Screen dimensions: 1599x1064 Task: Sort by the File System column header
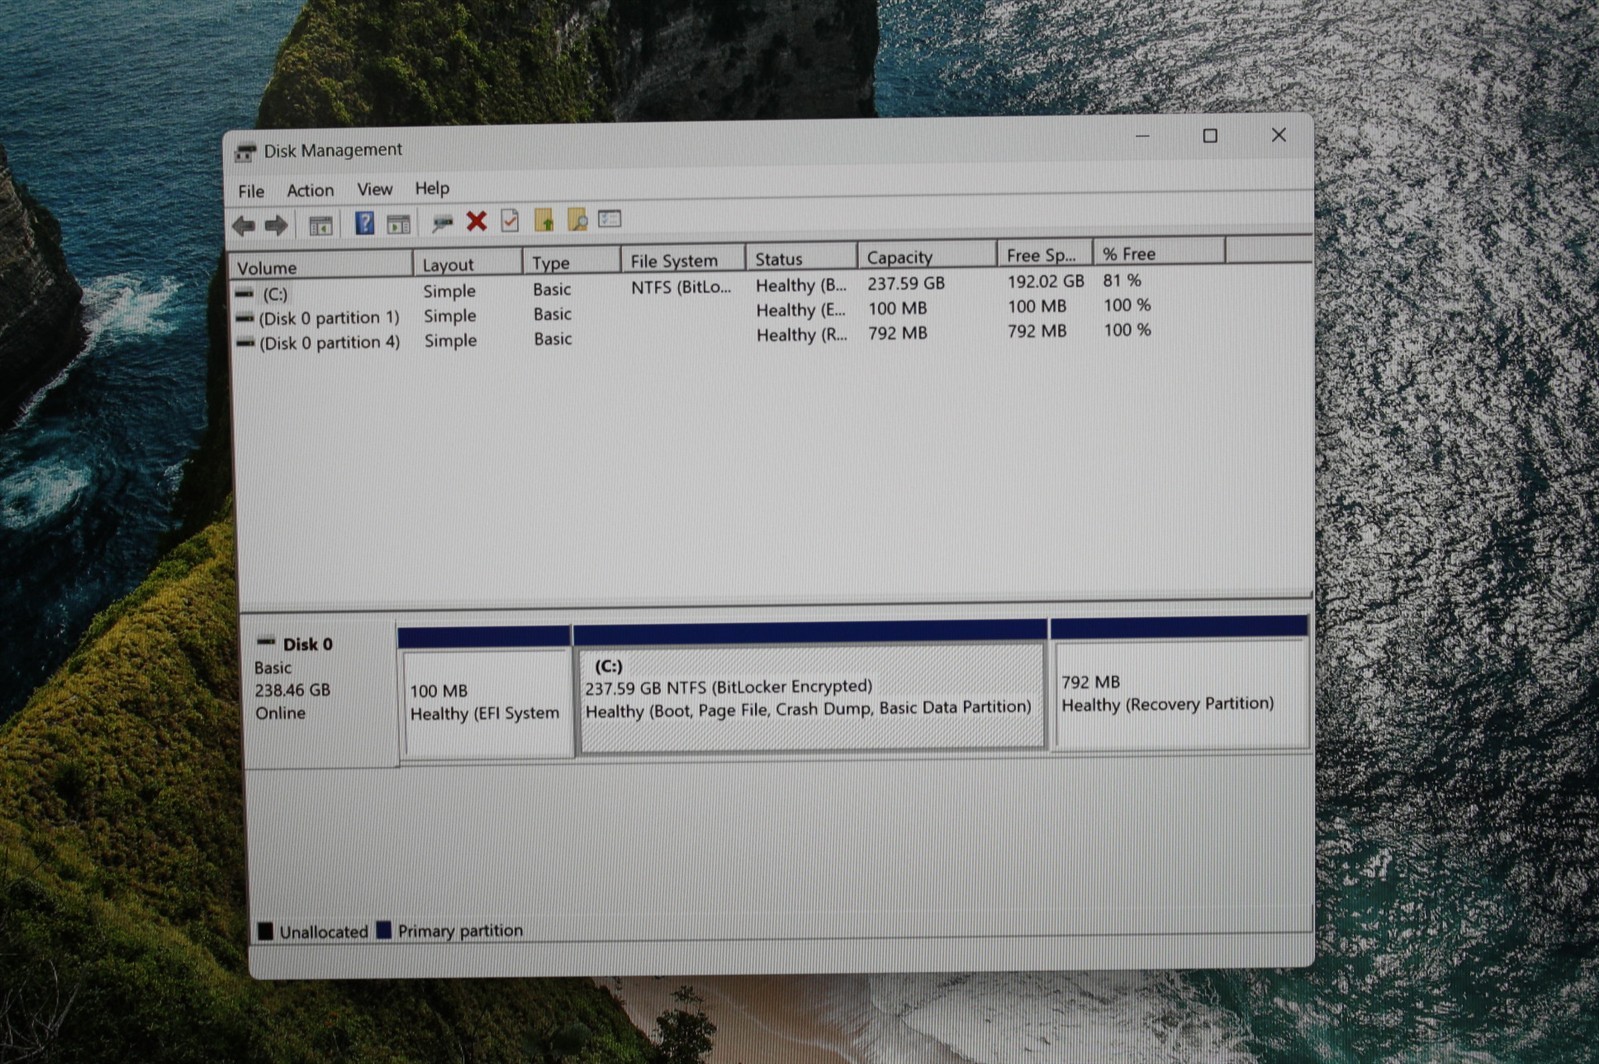point(684,259)
